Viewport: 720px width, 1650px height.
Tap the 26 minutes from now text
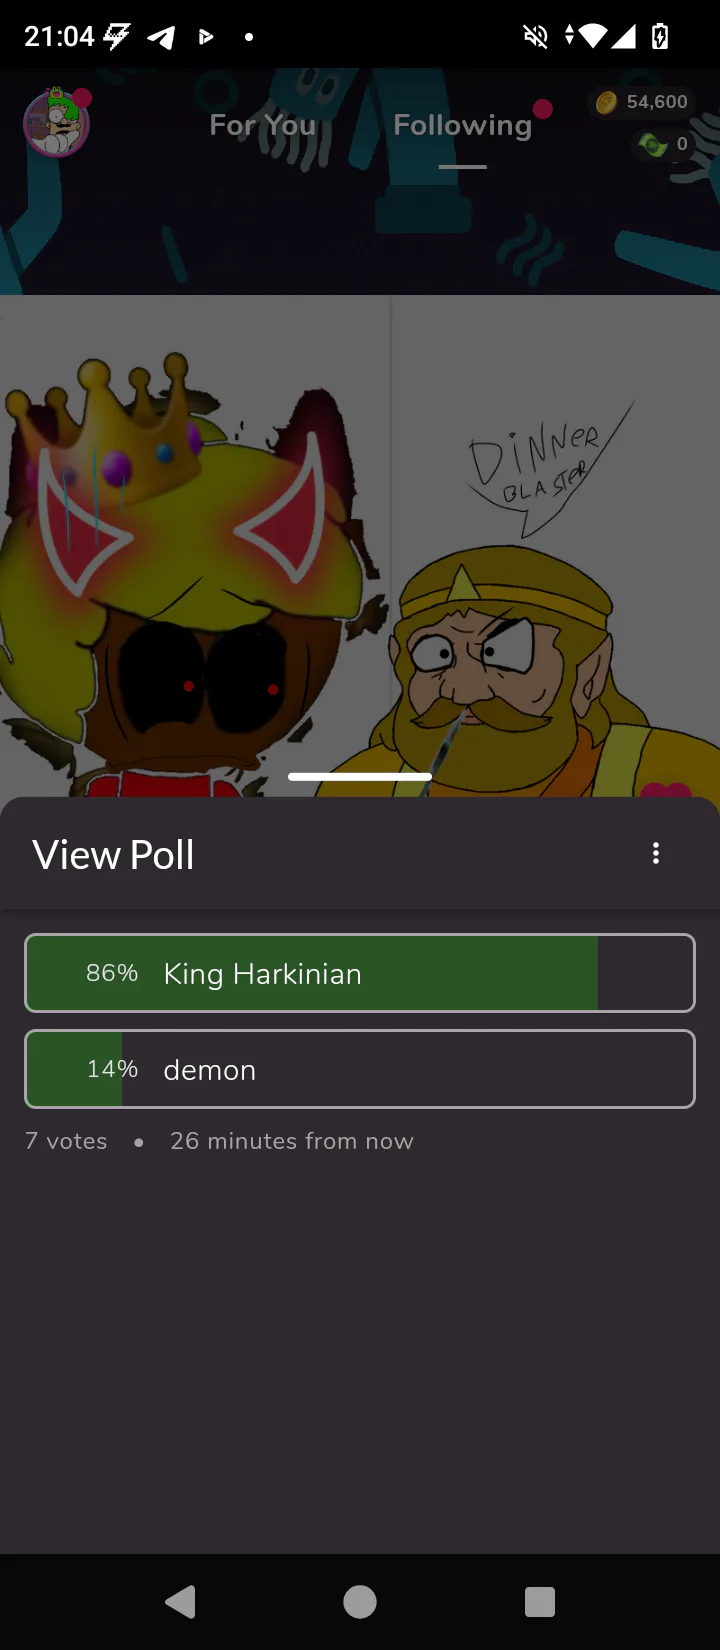tap(292, 1141)
